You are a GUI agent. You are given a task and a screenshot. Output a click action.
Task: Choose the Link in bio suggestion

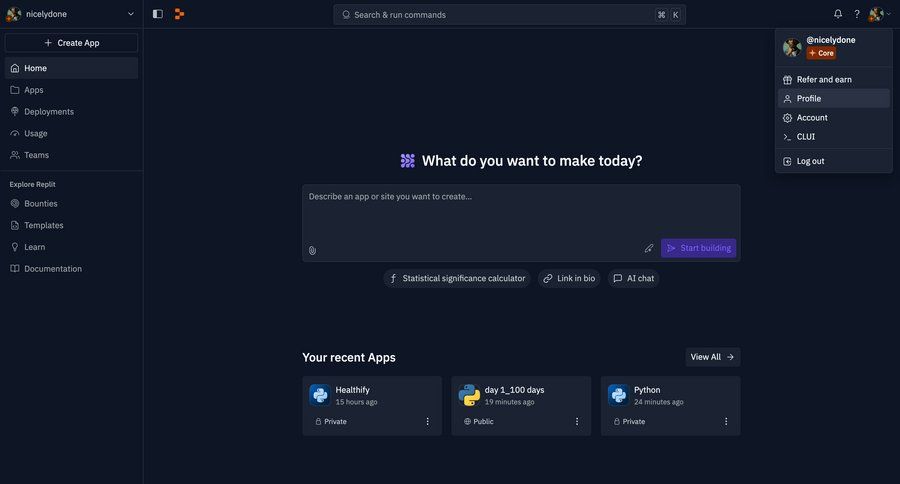pyautogui.click(x=569, y=278)
